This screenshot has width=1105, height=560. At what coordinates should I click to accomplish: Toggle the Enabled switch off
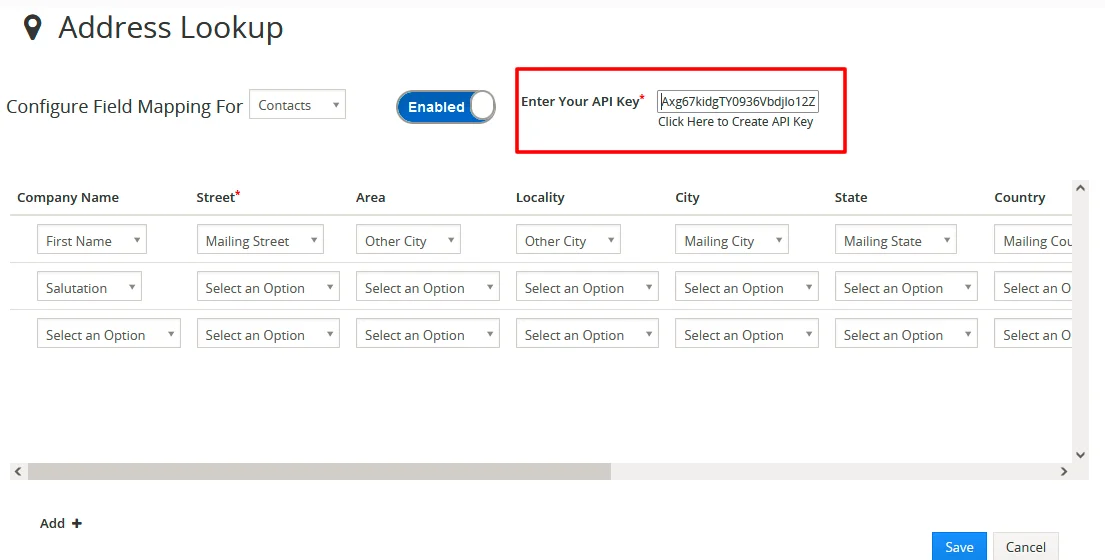(x=446, y=107)
